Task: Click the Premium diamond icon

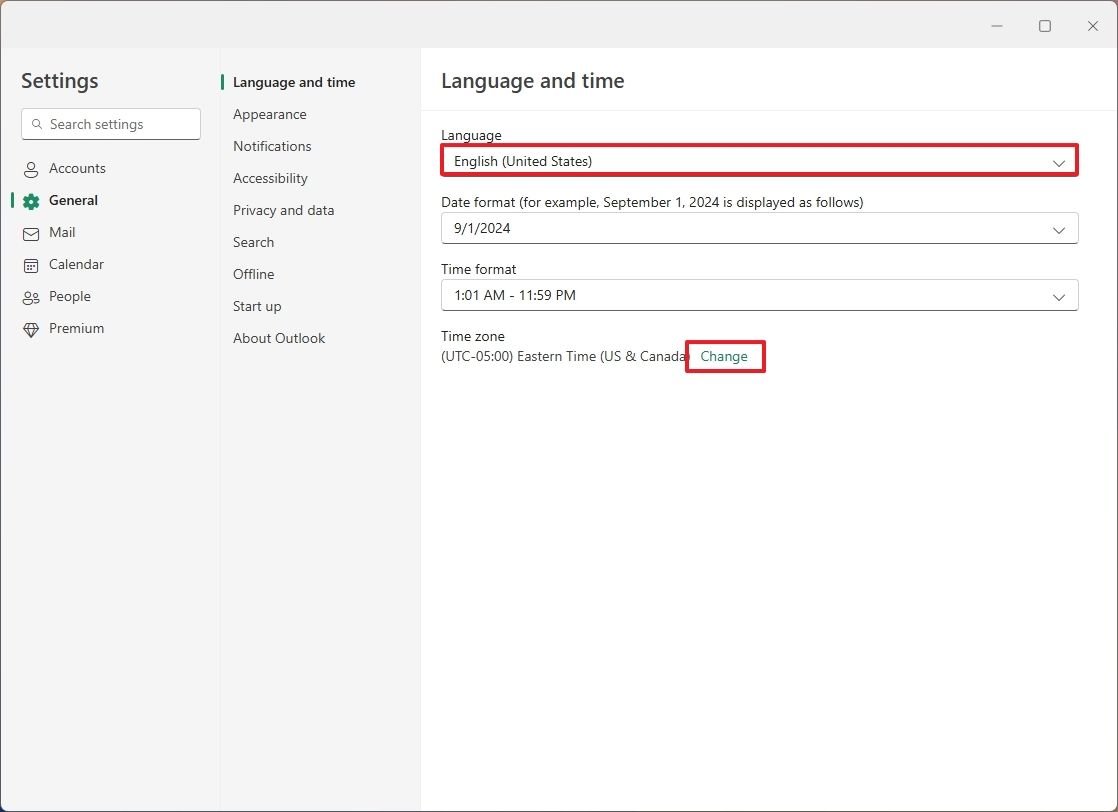Action: point(31,328)
